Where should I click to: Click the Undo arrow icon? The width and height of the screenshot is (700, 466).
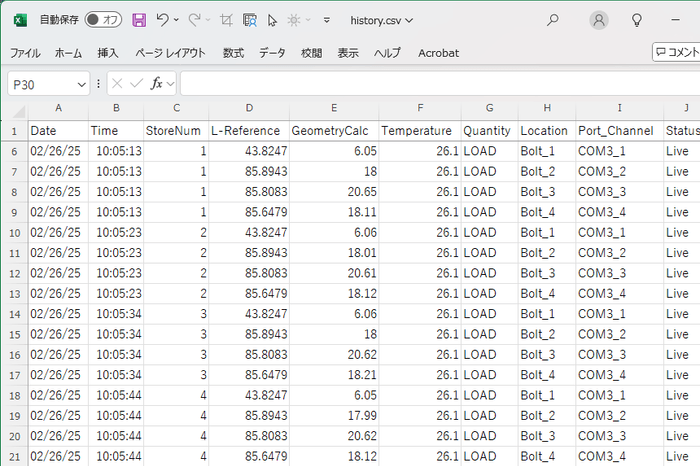click(163, 20)
